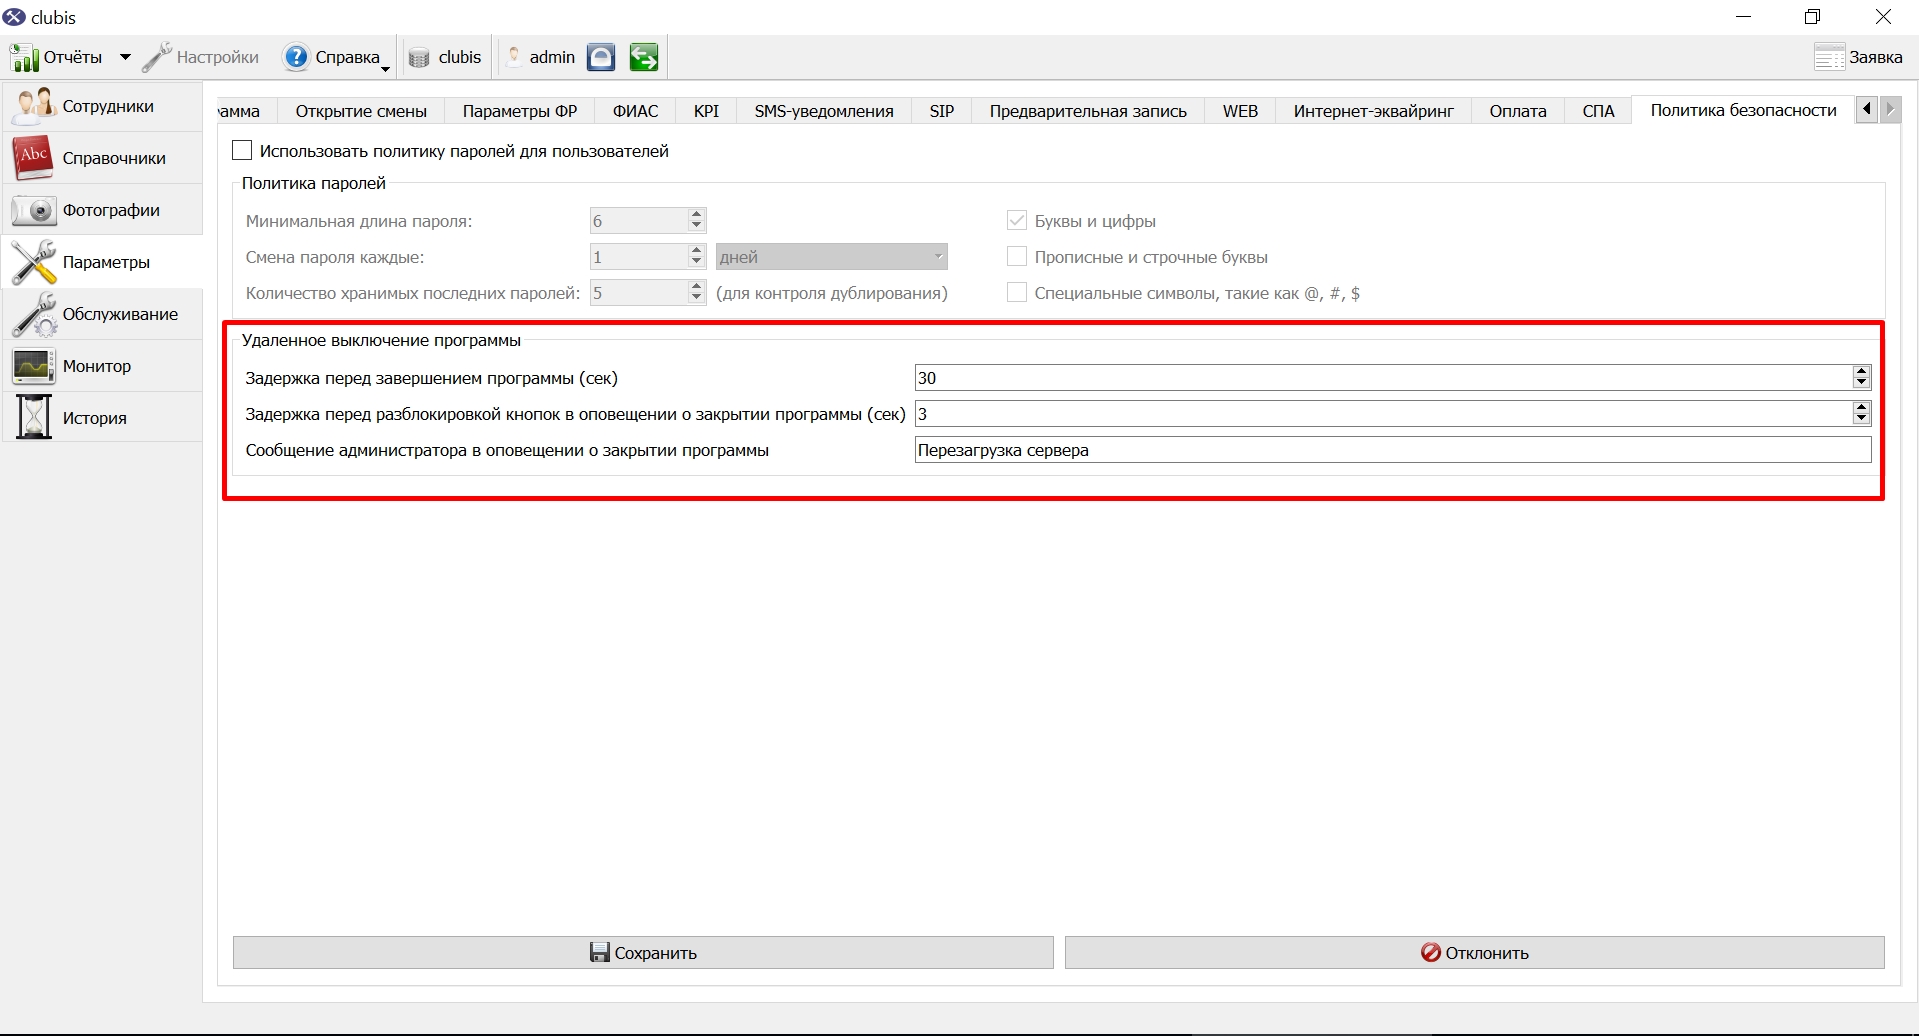
Task: Open the Справочники Abc book icon
Action: click(34, 158)
